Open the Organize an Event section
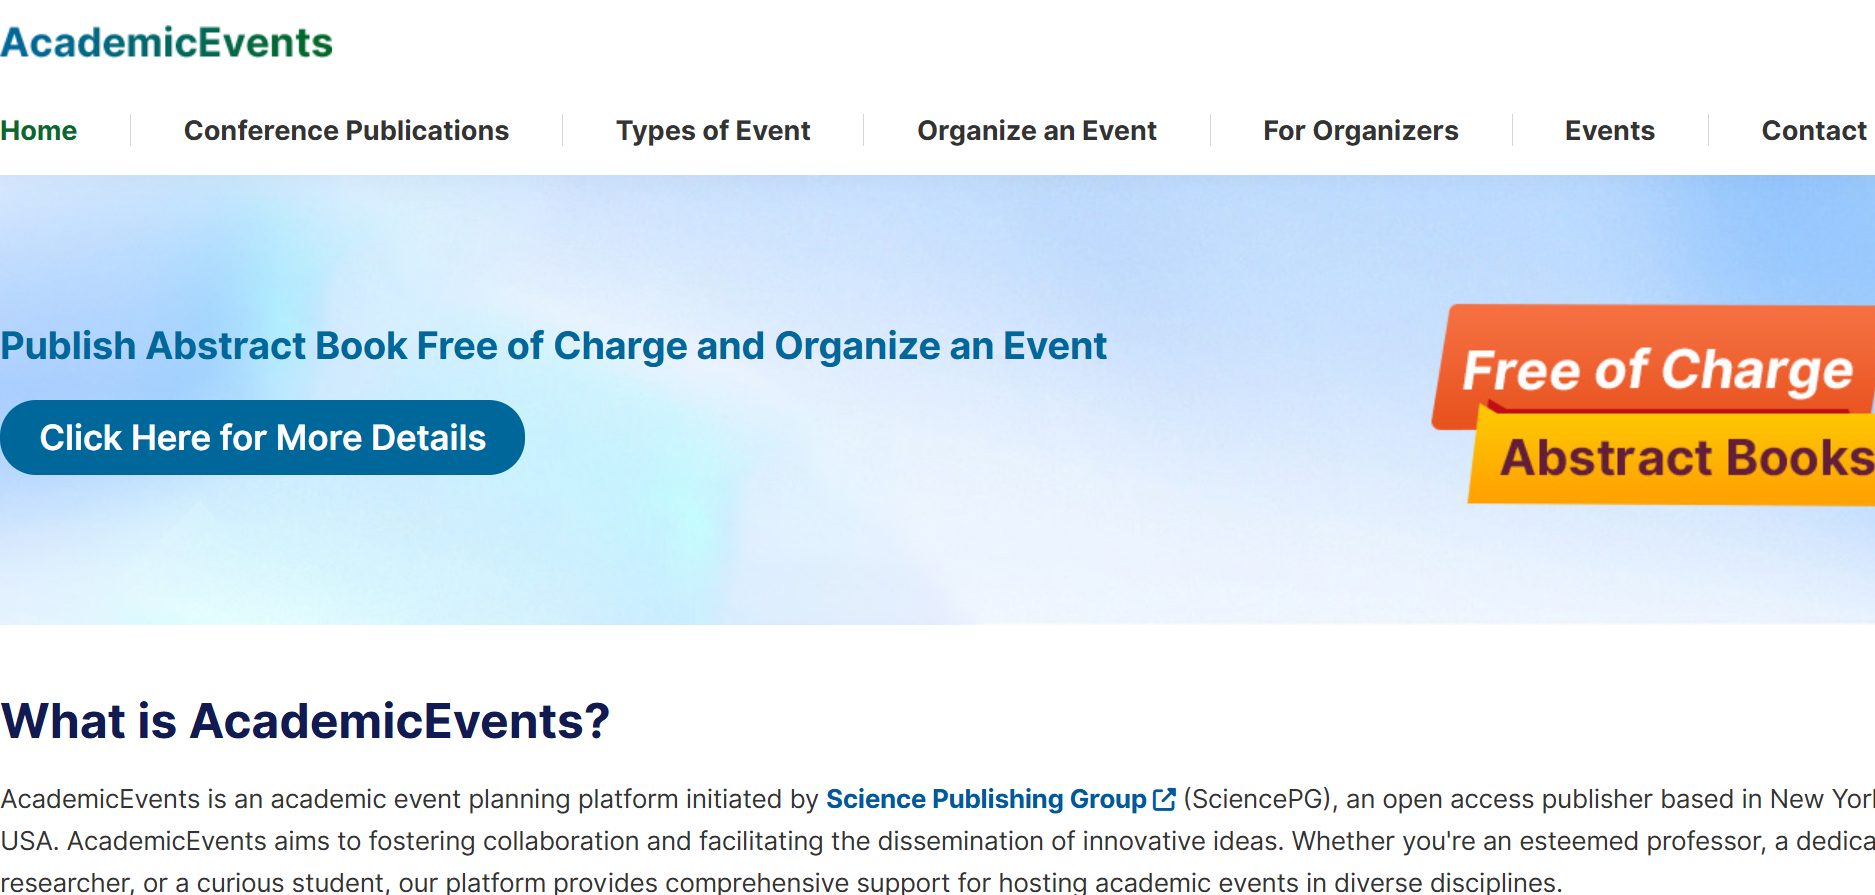Image resolution: width=1875 pixels, height=895 pixels. tap(1036, 130)
